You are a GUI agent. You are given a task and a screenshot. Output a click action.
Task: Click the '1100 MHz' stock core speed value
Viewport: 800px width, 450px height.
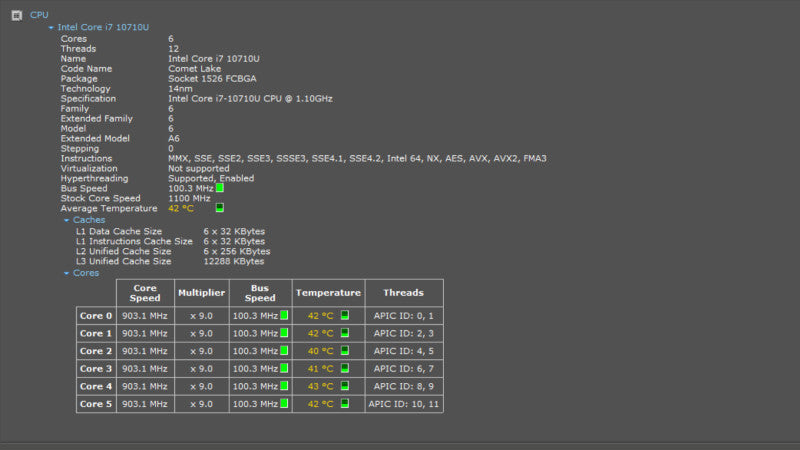189,198
